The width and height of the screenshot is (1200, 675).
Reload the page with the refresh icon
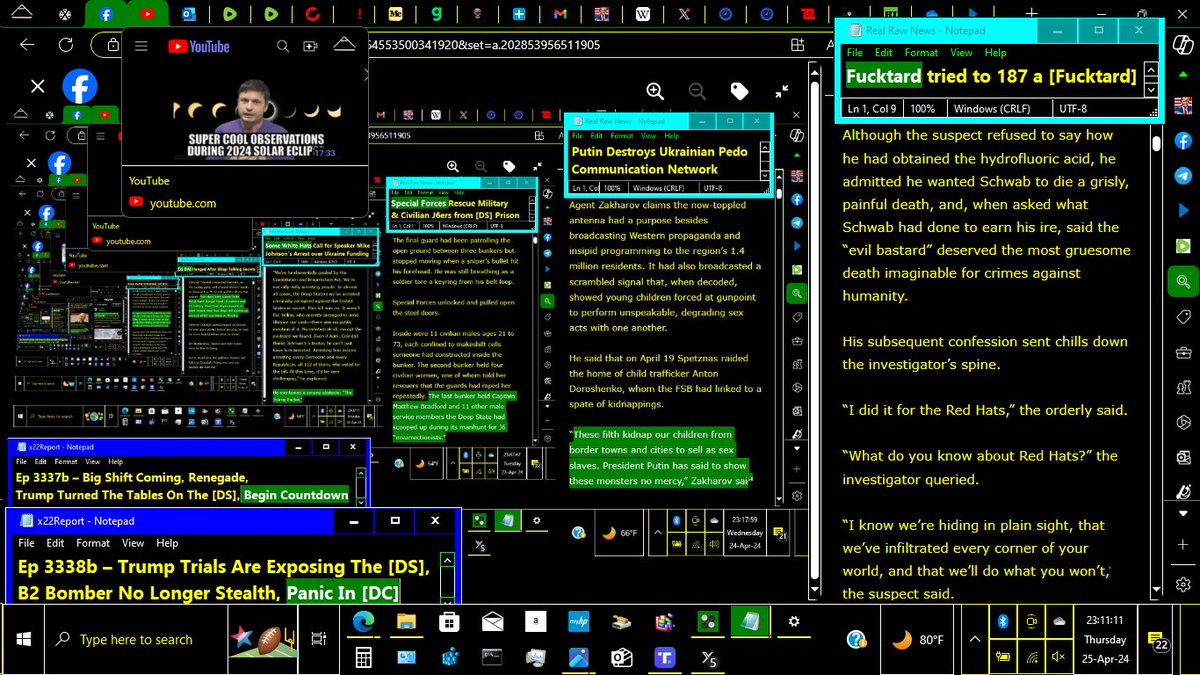point(65,45)
